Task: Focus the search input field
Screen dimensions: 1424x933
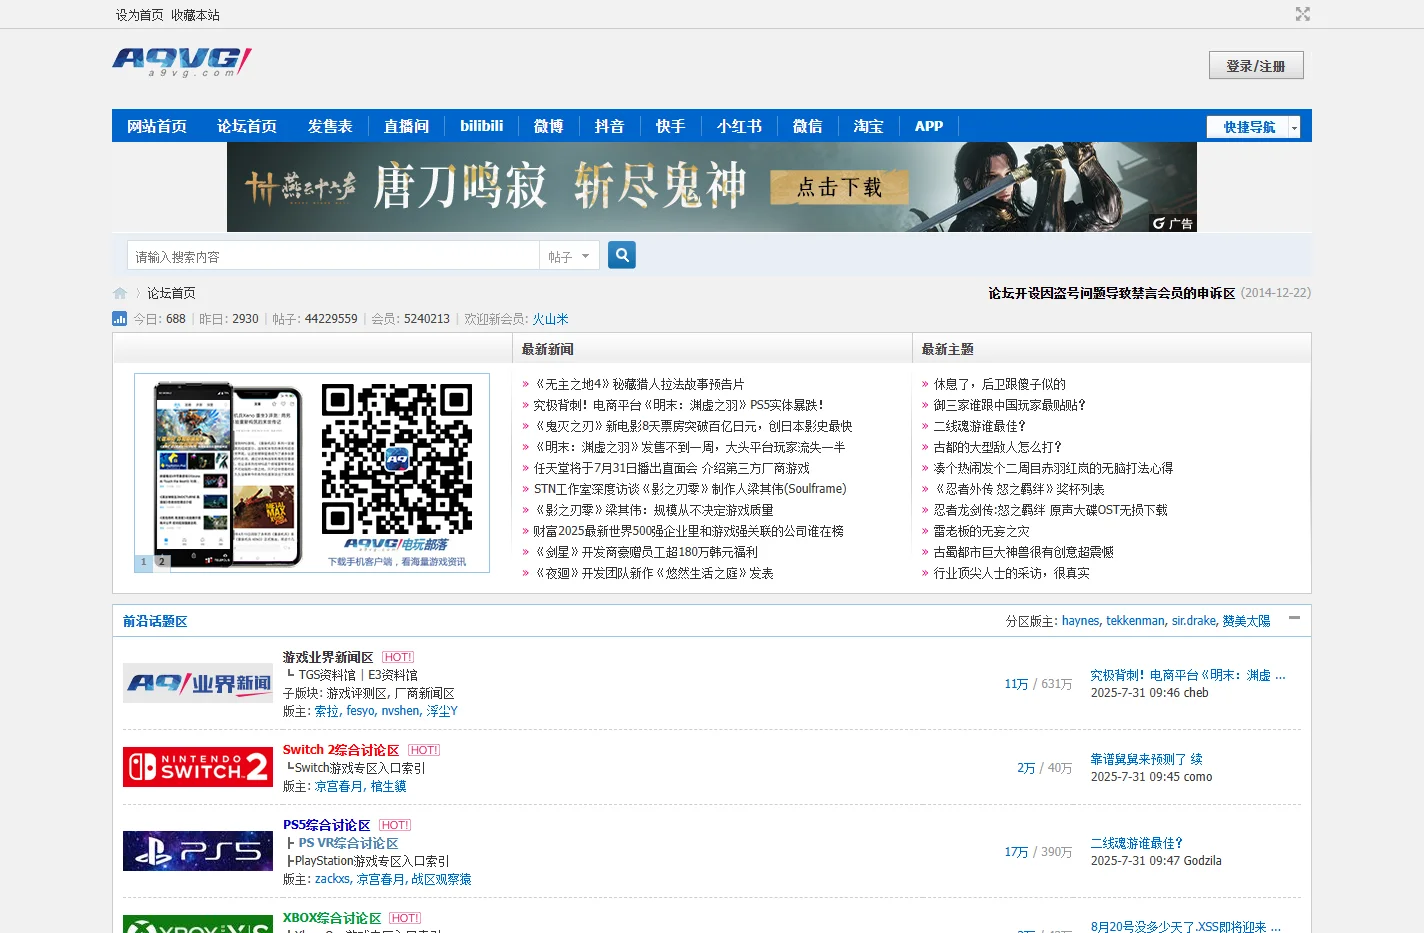Action: pos(333,256)
